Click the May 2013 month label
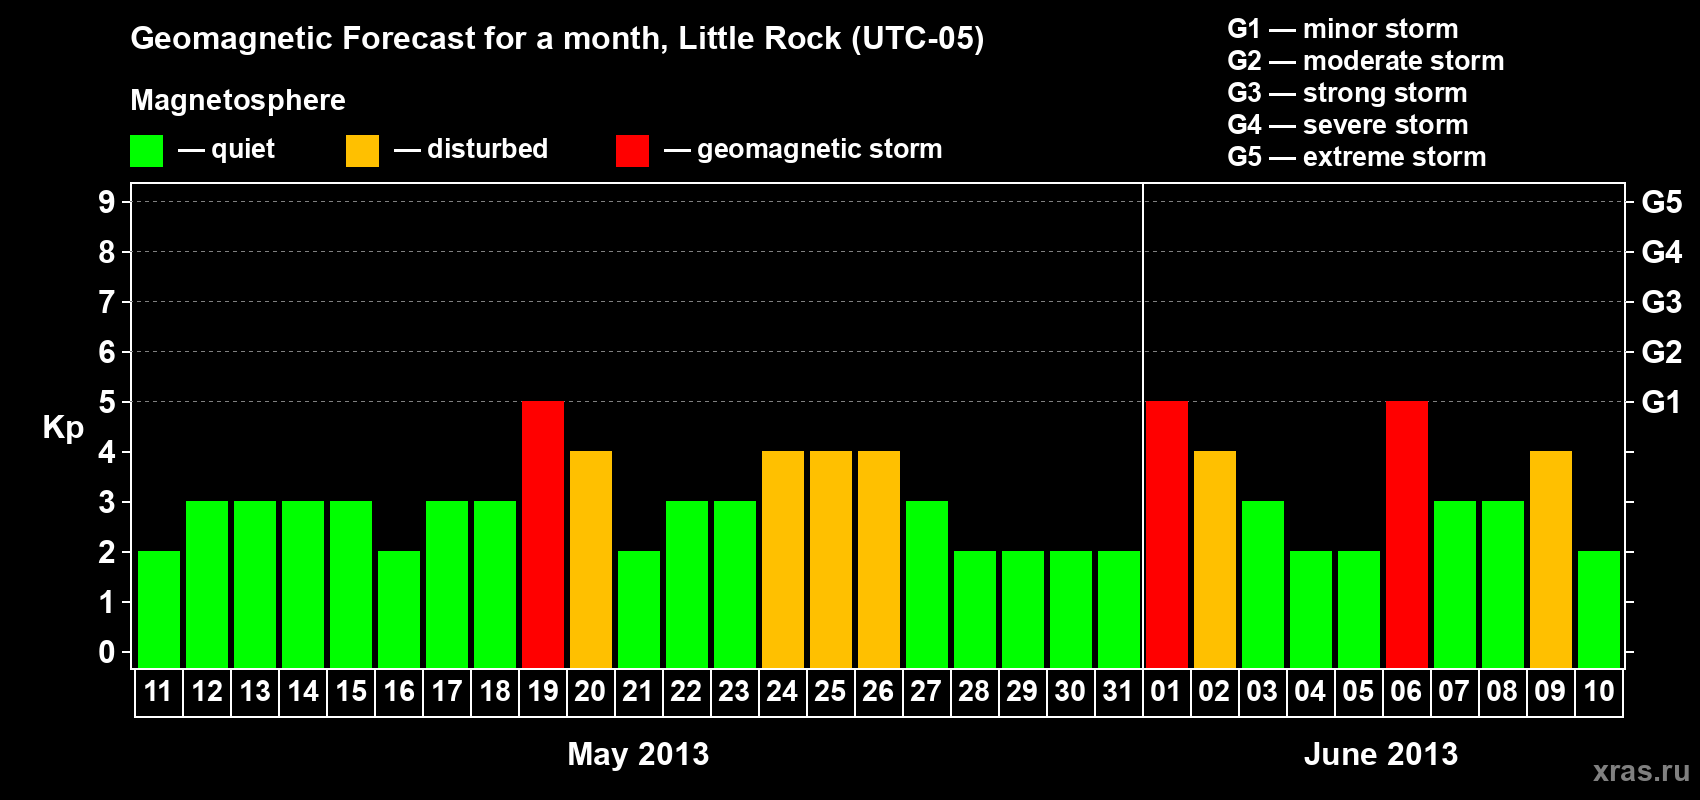 tap(638, 754)
